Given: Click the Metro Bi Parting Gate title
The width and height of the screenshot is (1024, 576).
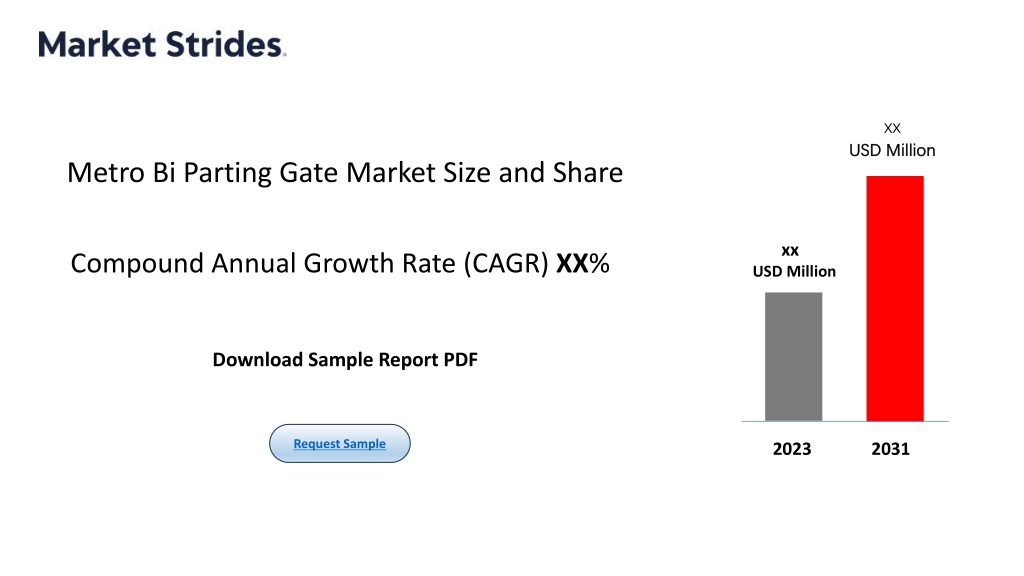Looking at the screenshot, I should [x=345, y=173].
